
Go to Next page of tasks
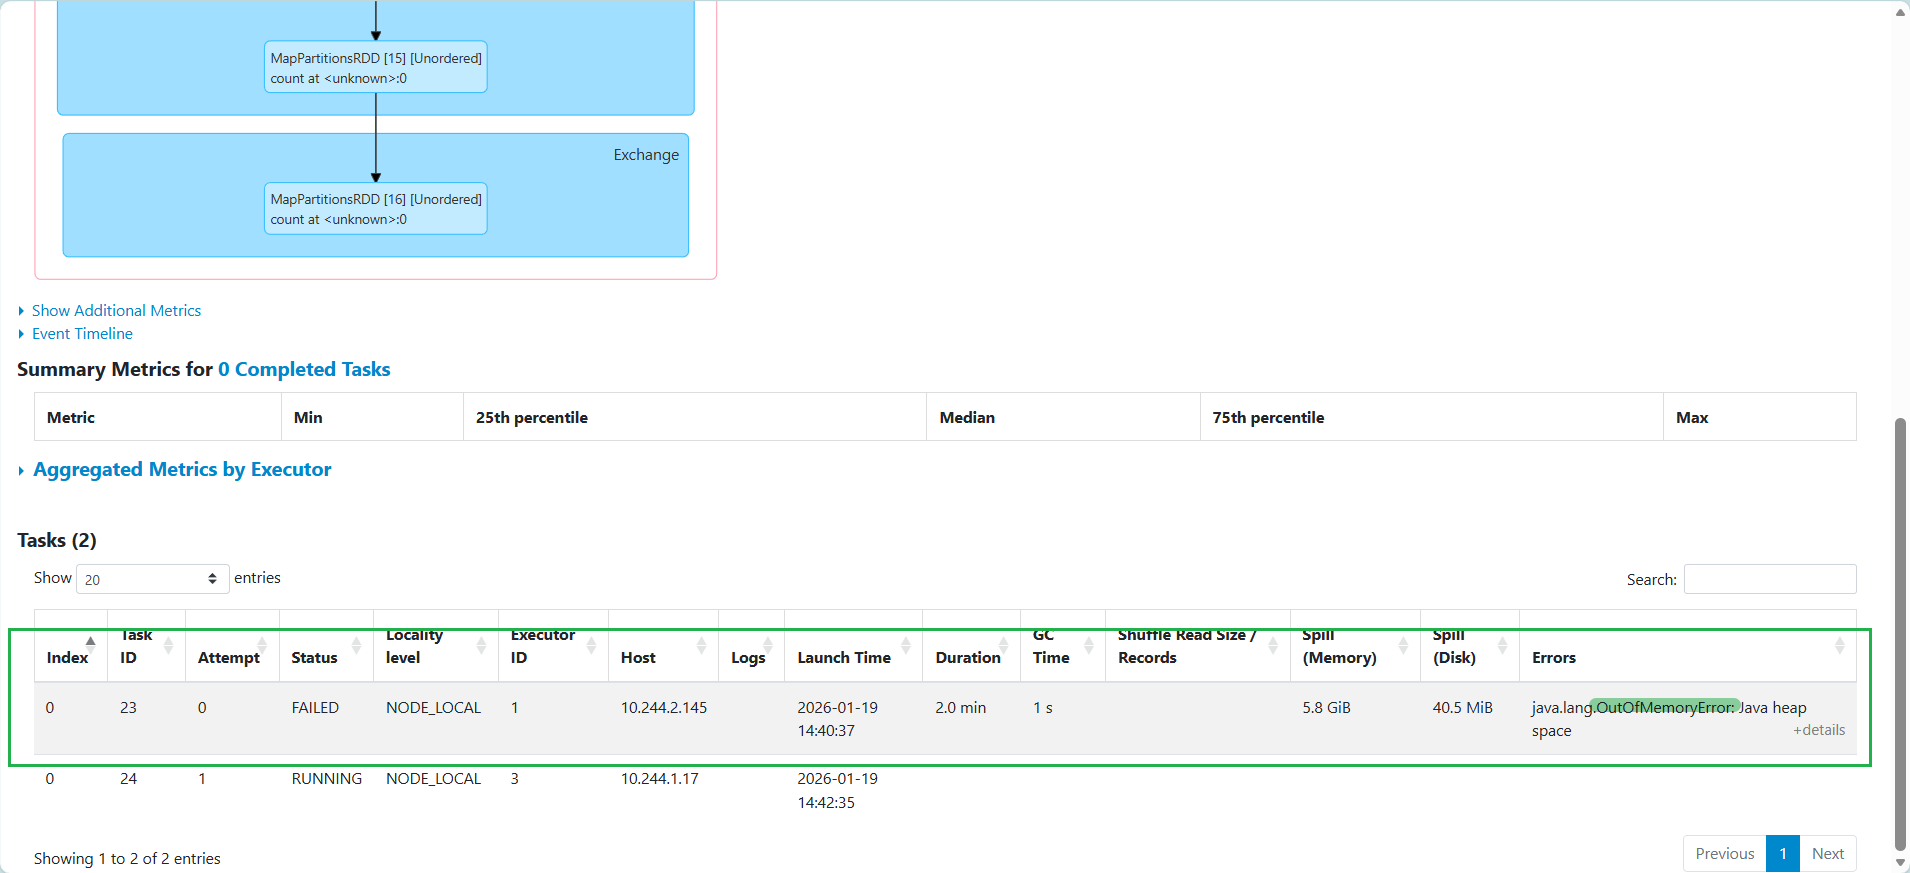tap(1827, 854)
